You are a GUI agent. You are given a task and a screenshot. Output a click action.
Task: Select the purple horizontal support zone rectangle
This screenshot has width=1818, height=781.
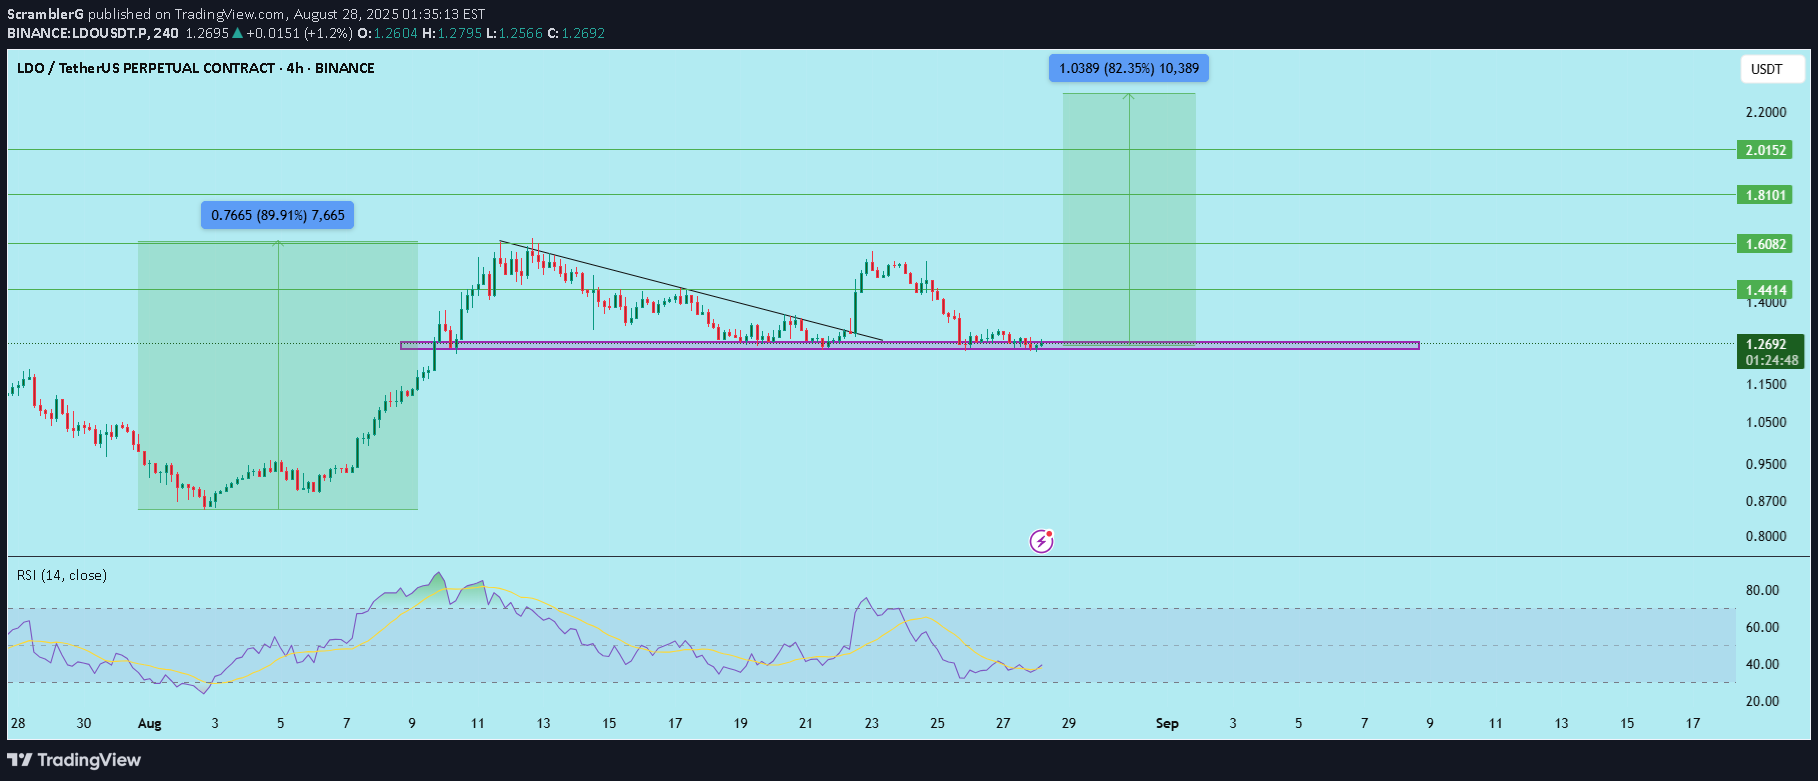909,345
